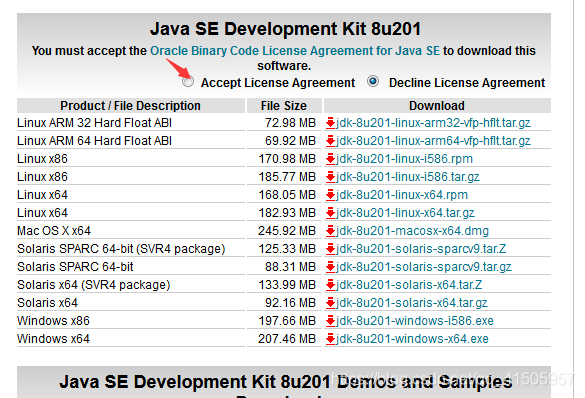
Task: Open the jdk-8u201-solaris-sparcv9.tar.Z link
Action: coord(421,249)
